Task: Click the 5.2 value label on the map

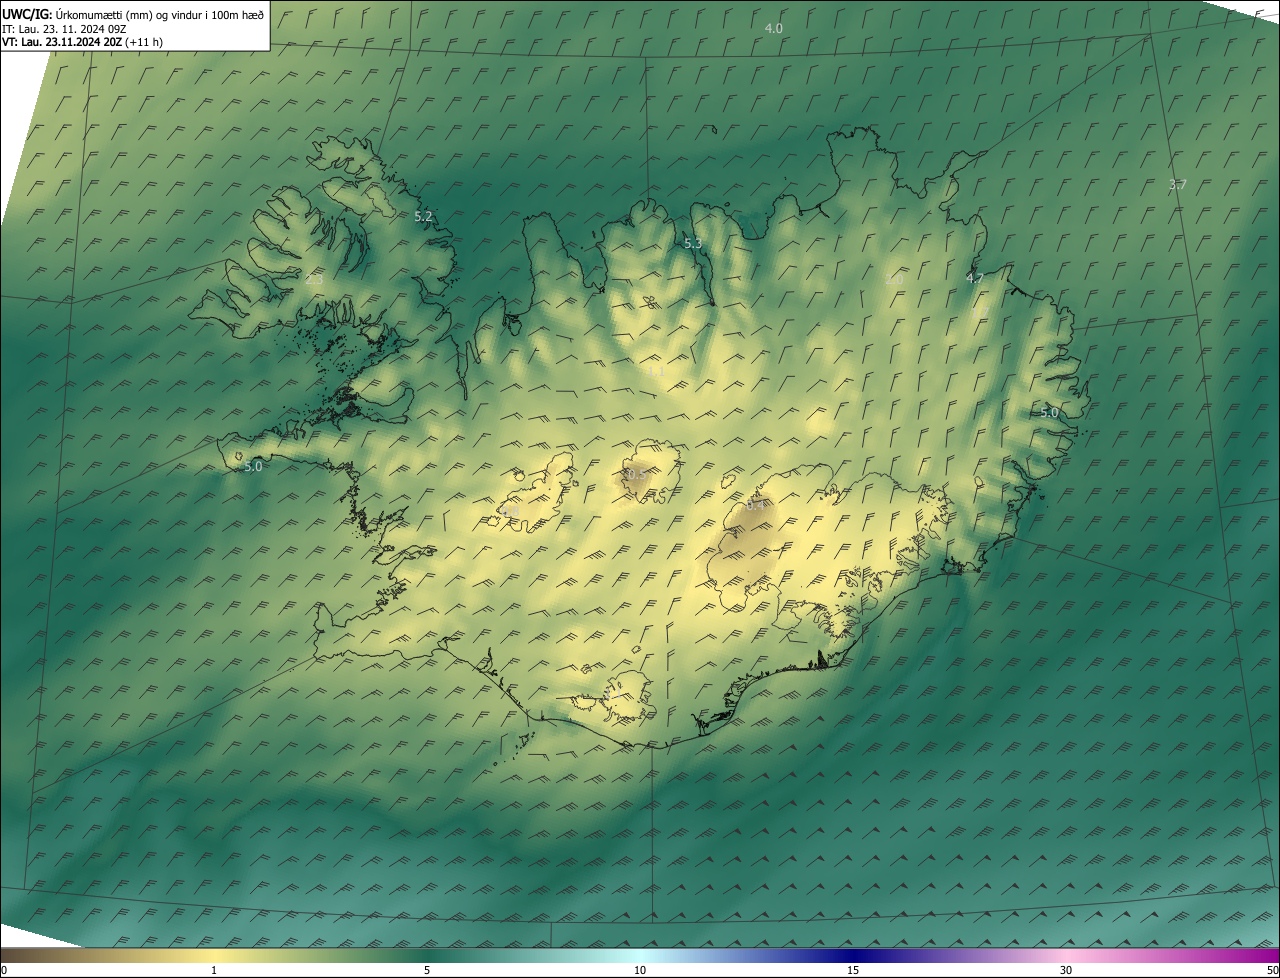Action: tap(423, 216)
